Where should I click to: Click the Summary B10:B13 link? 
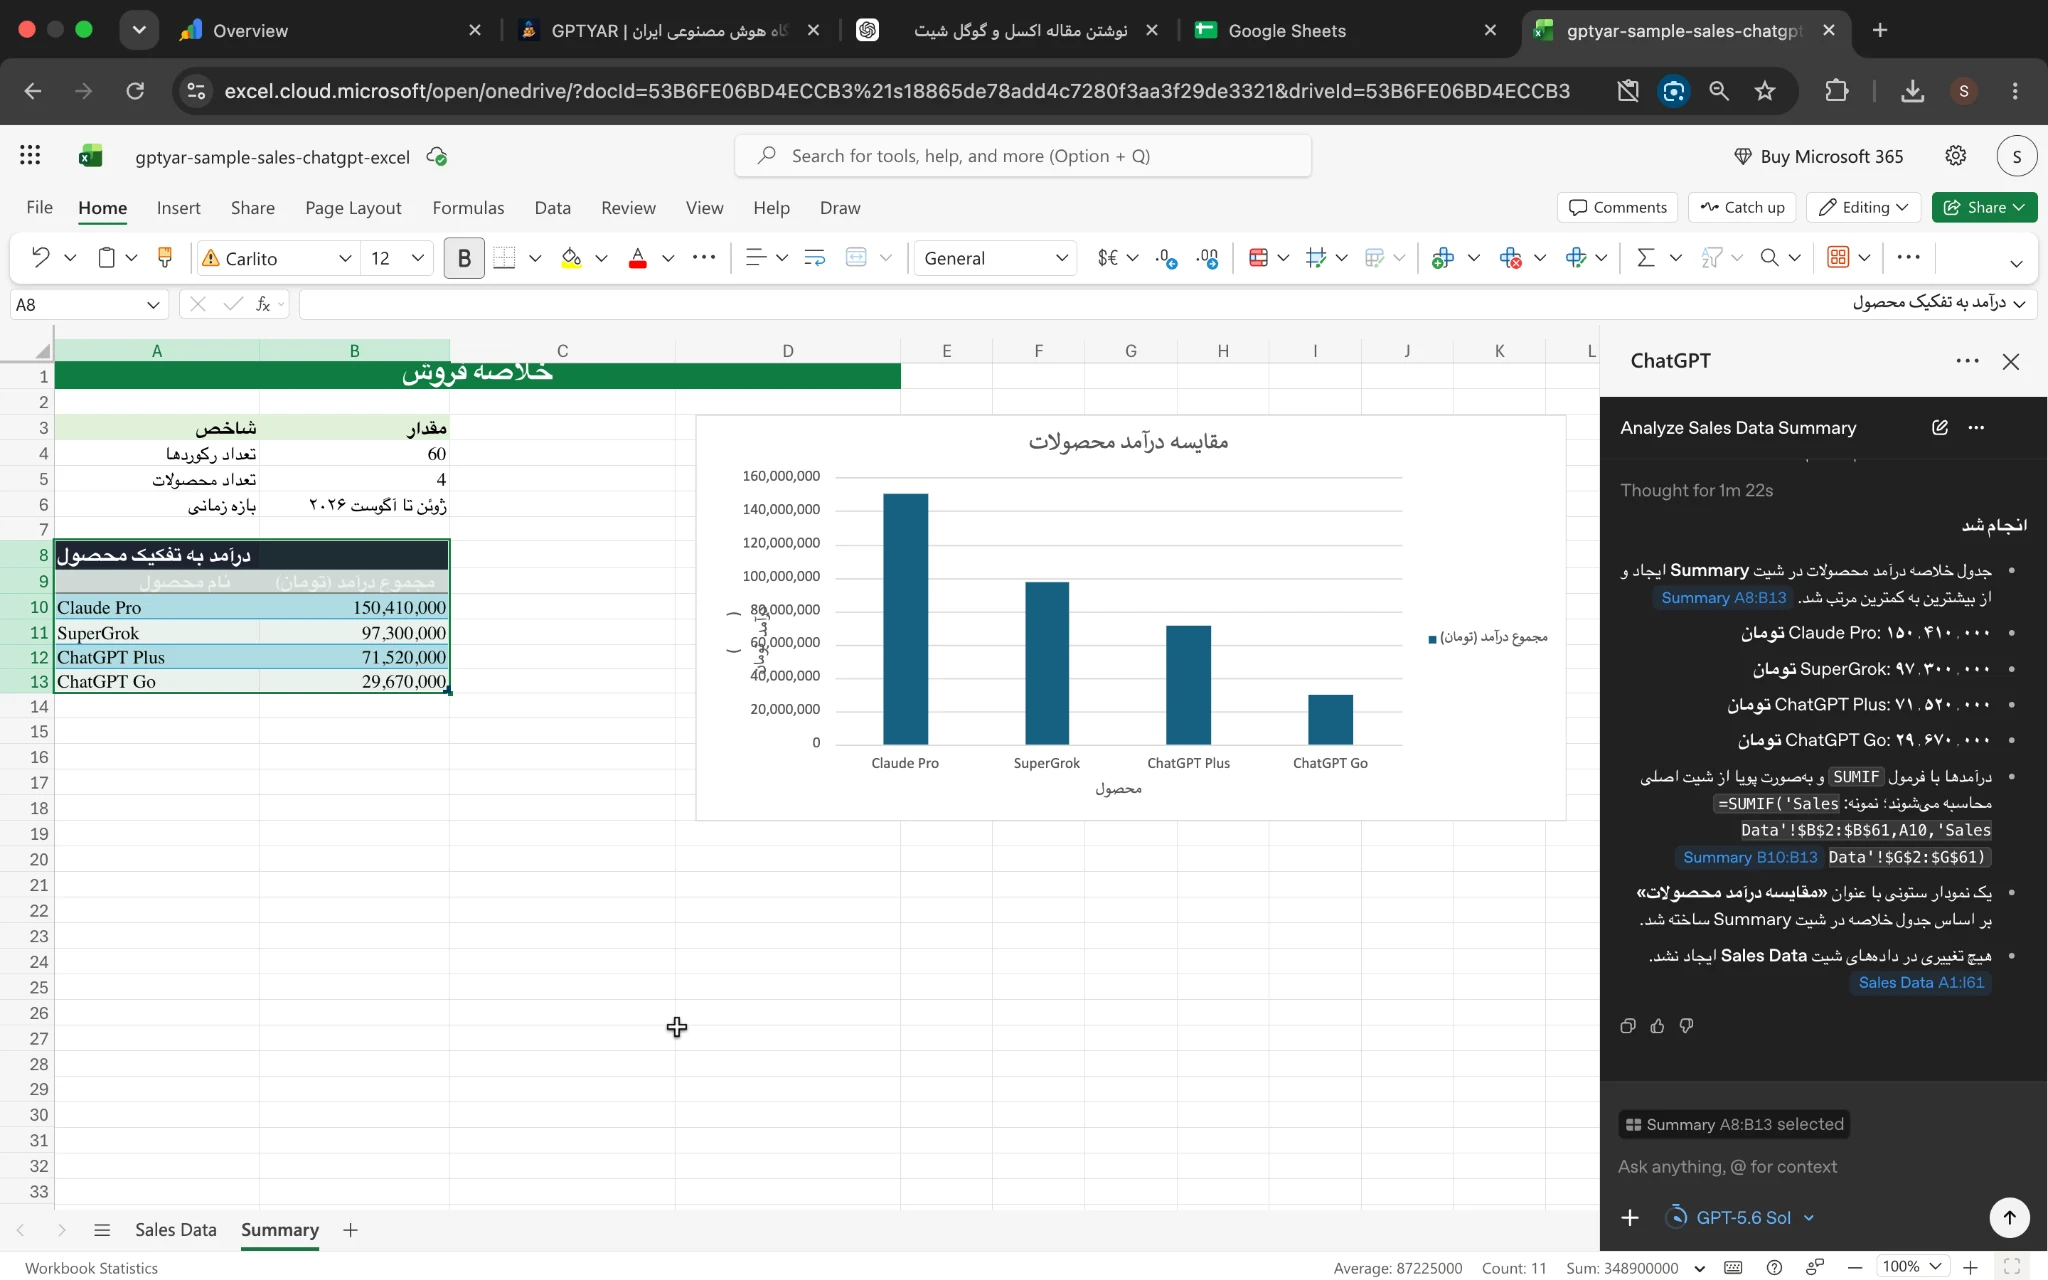(1749, 857)
